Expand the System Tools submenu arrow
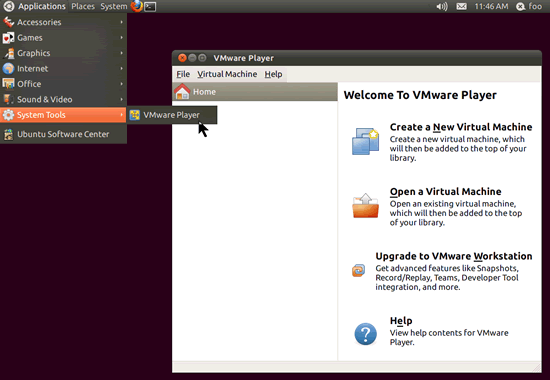The height and width of the screenshot is (380, 550). tap(121, 115)
